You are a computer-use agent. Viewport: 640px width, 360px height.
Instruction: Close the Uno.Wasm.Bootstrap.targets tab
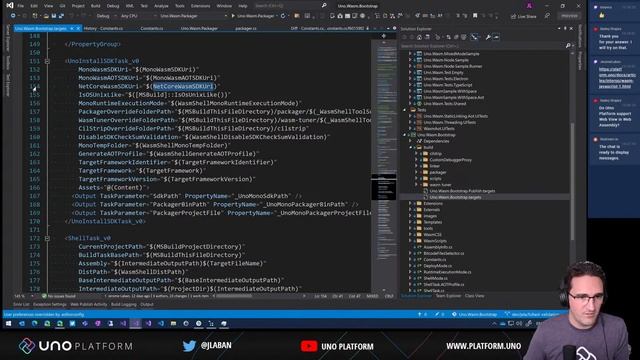tap(78, 29)
